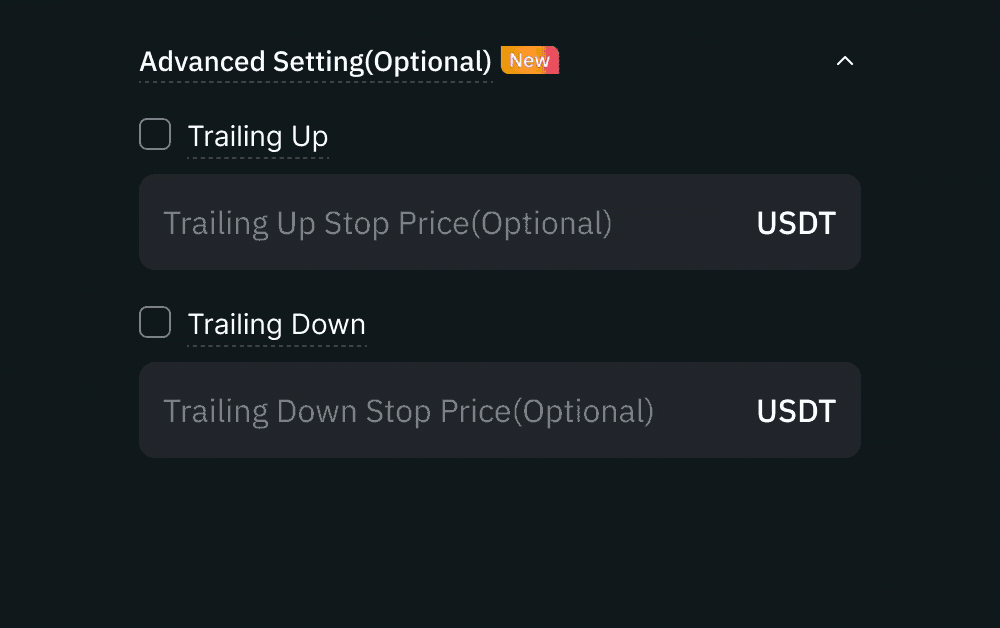Focus the Trailing Up Stop Price field
This screenshot has height=628, width=1000.
point(450,222)
